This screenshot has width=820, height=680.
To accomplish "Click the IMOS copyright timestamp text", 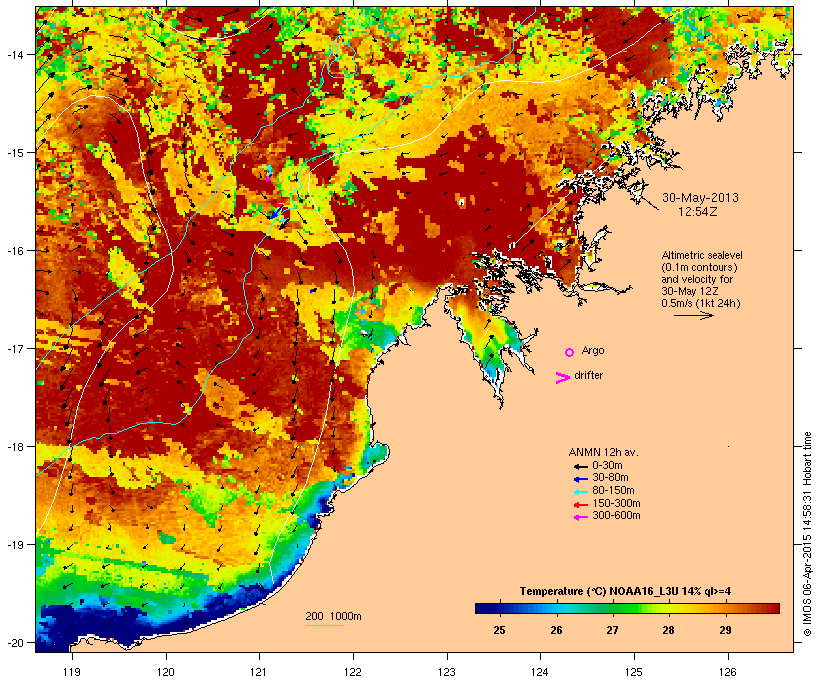I will point(807,534).
